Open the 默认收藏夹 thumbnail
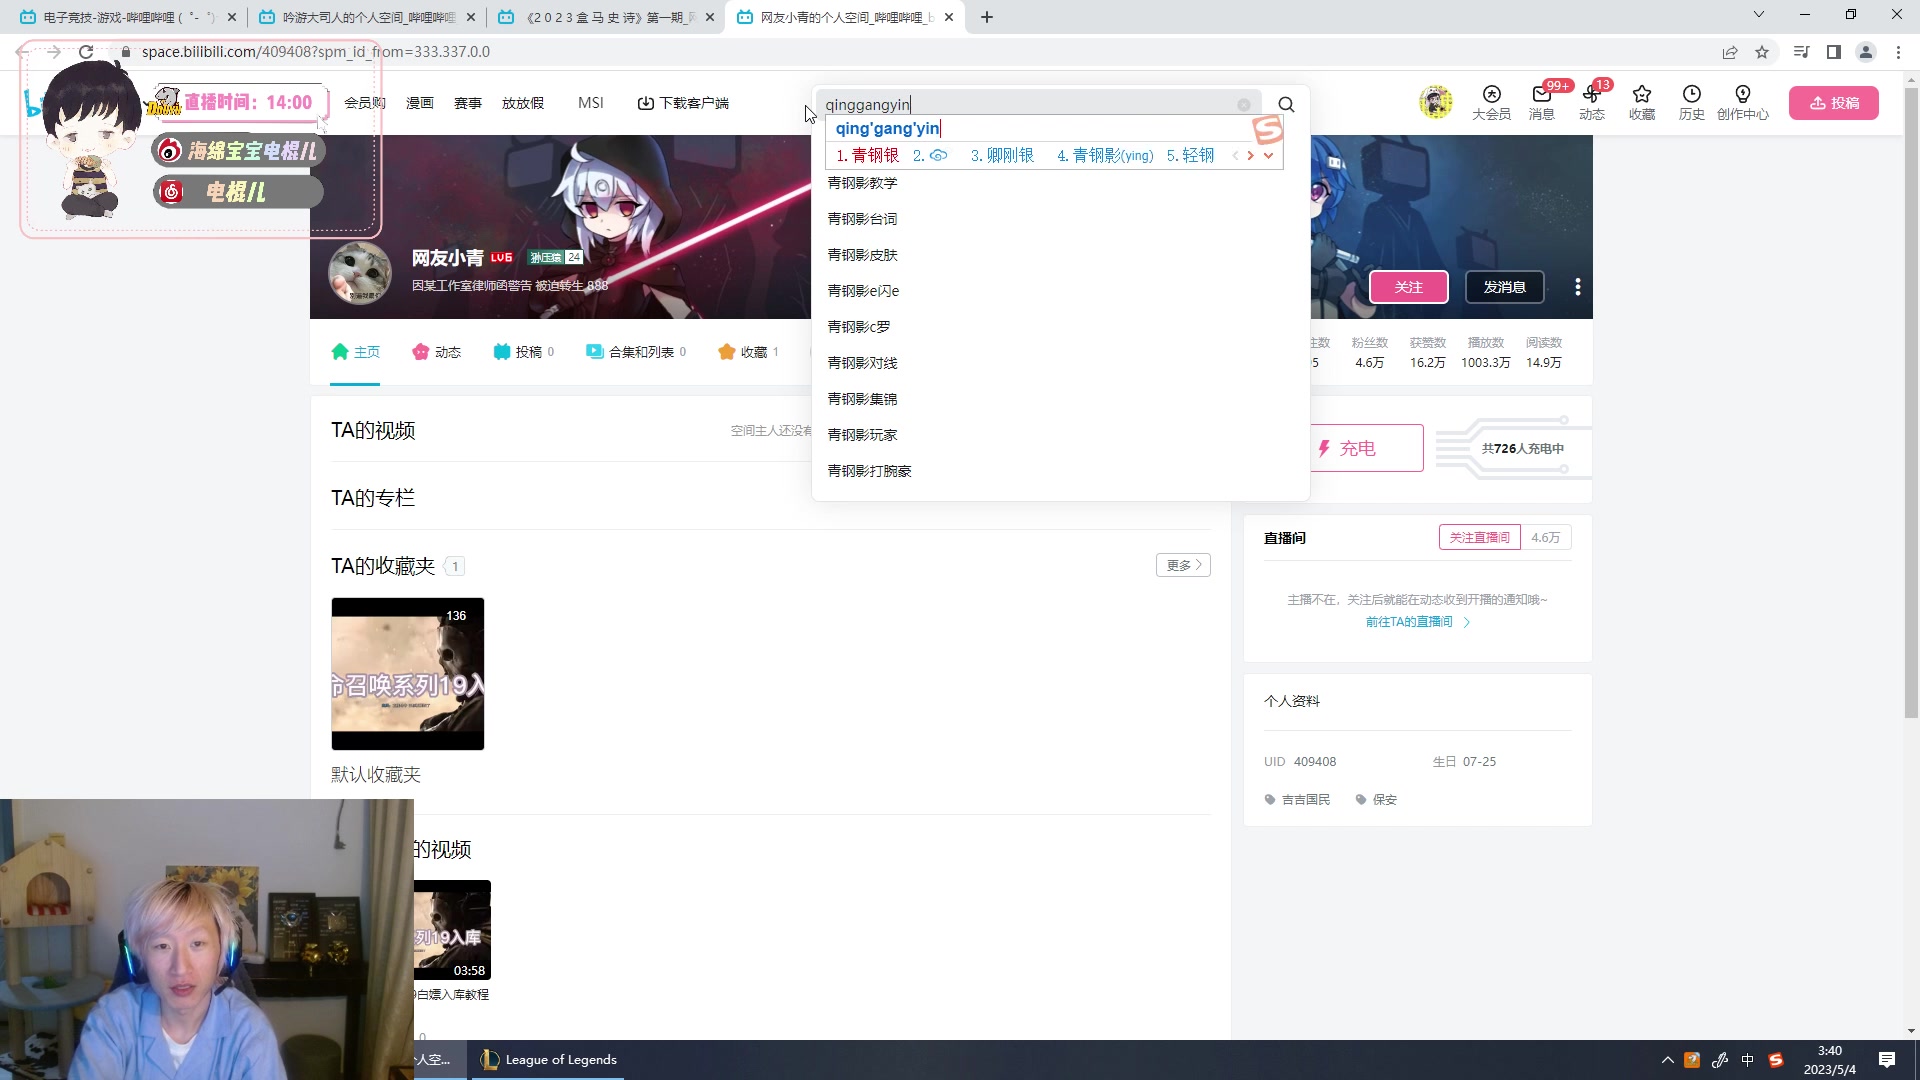 (408, 674)
